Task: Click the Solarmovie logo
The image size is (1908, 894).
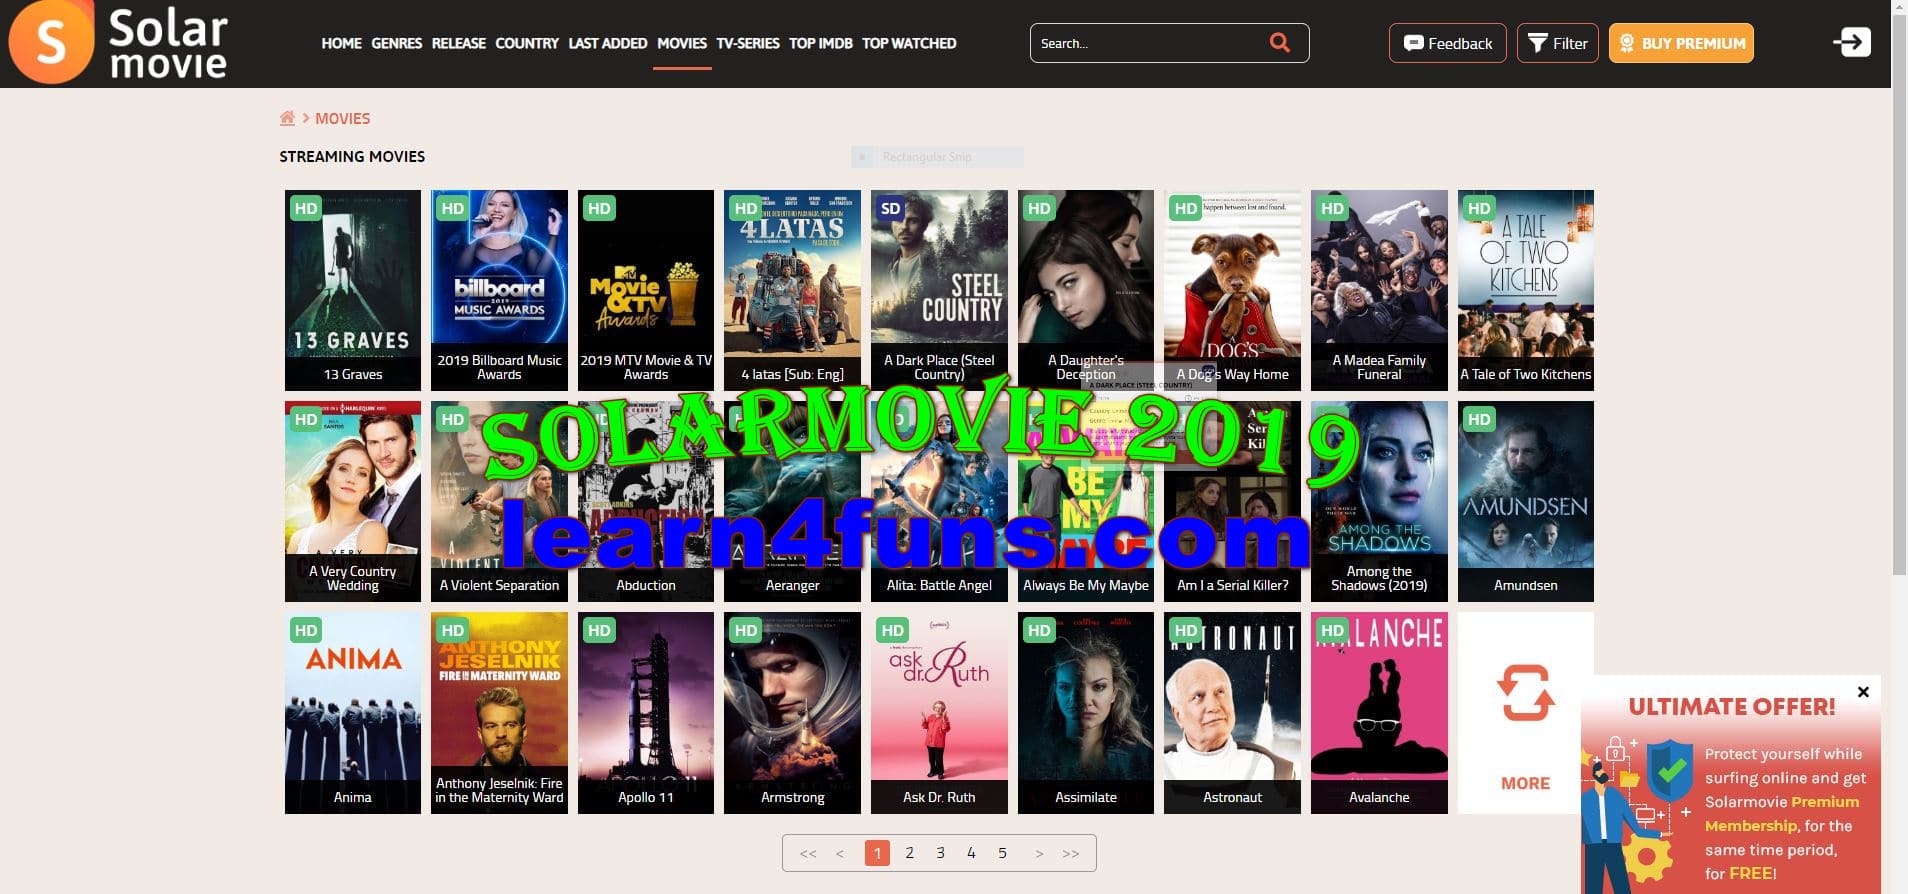Action: pyautogui.click(x=119, y=43)
